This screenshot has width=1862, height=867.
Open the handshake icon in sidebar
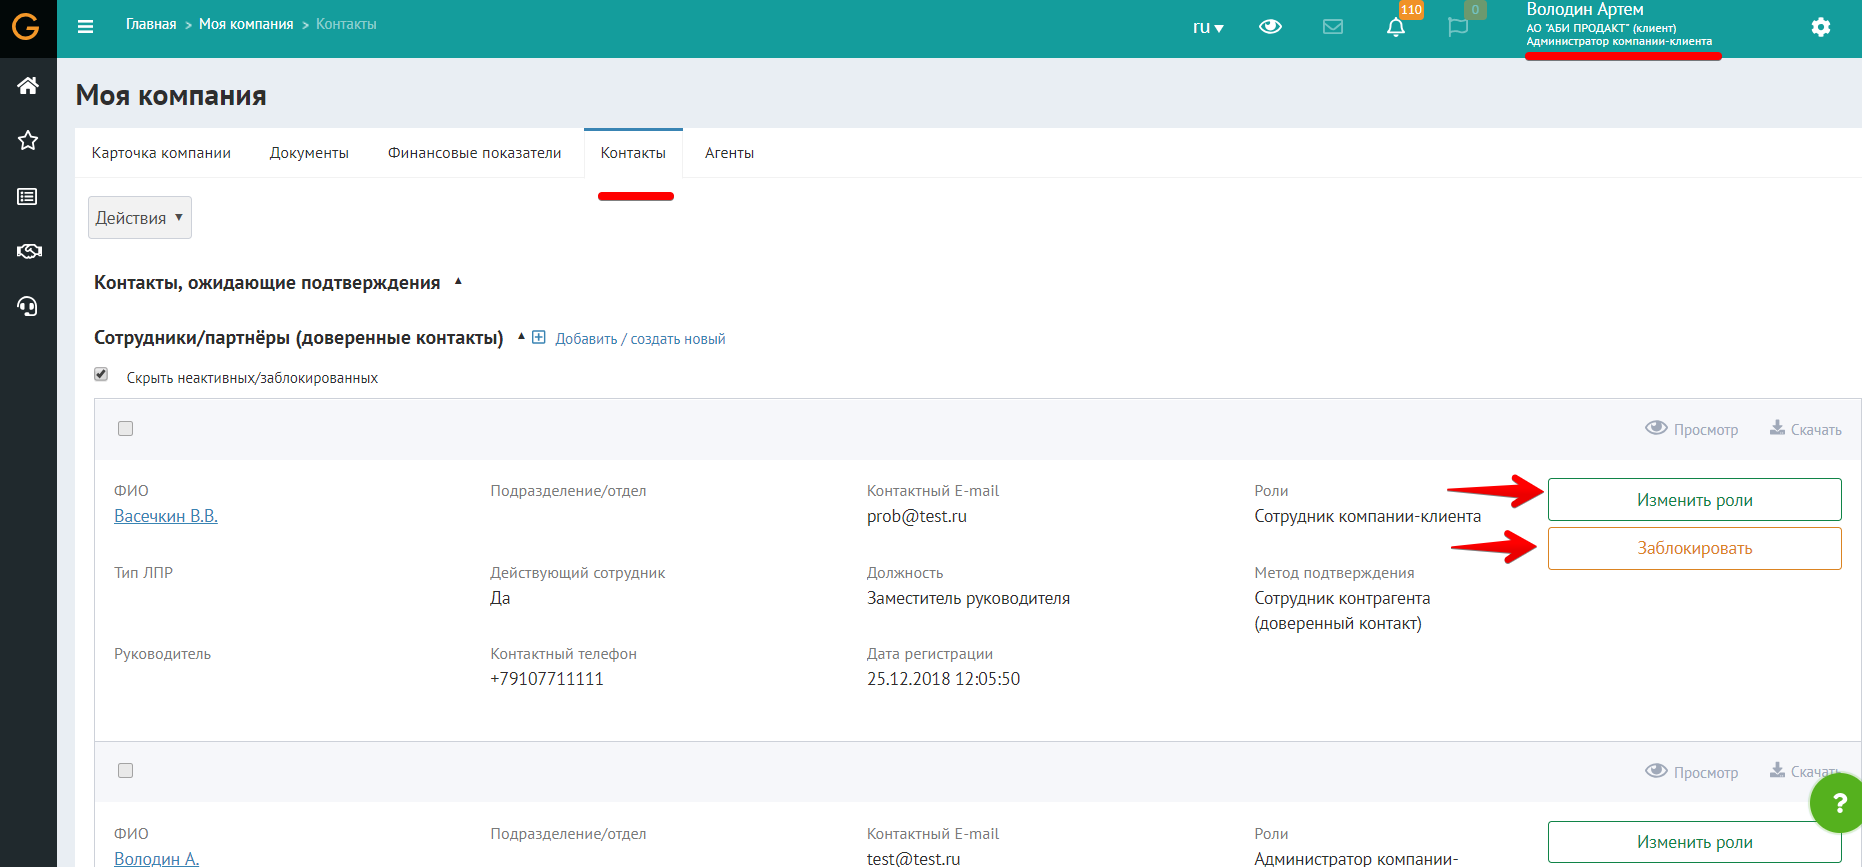point(28,251)
